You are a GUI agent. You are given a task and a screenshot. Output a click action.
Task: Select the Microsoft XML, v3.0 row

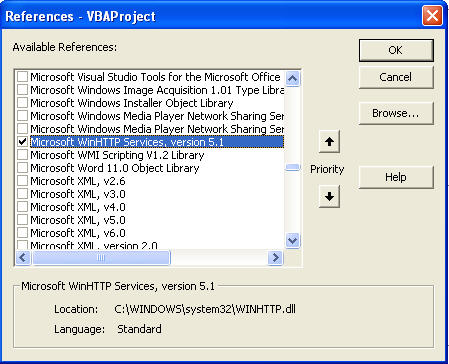click(78, 194)
